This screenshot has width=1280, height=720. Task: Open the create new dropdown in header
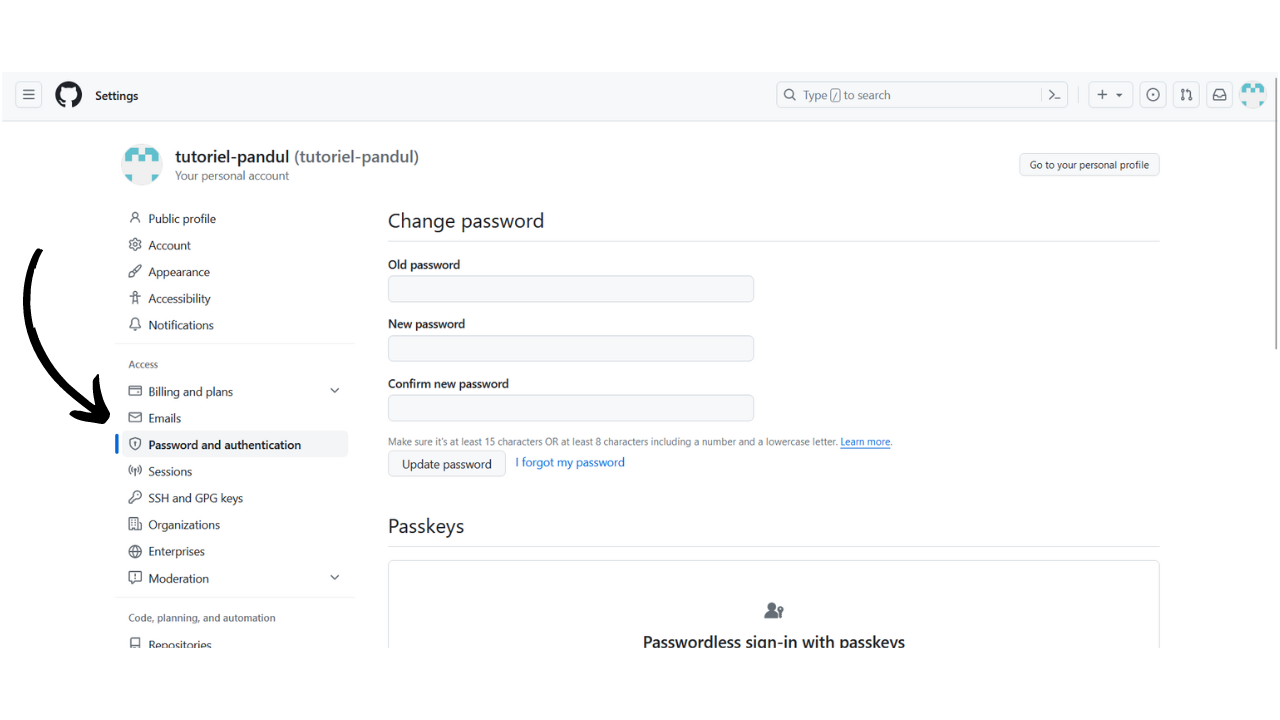(1110, 94)
